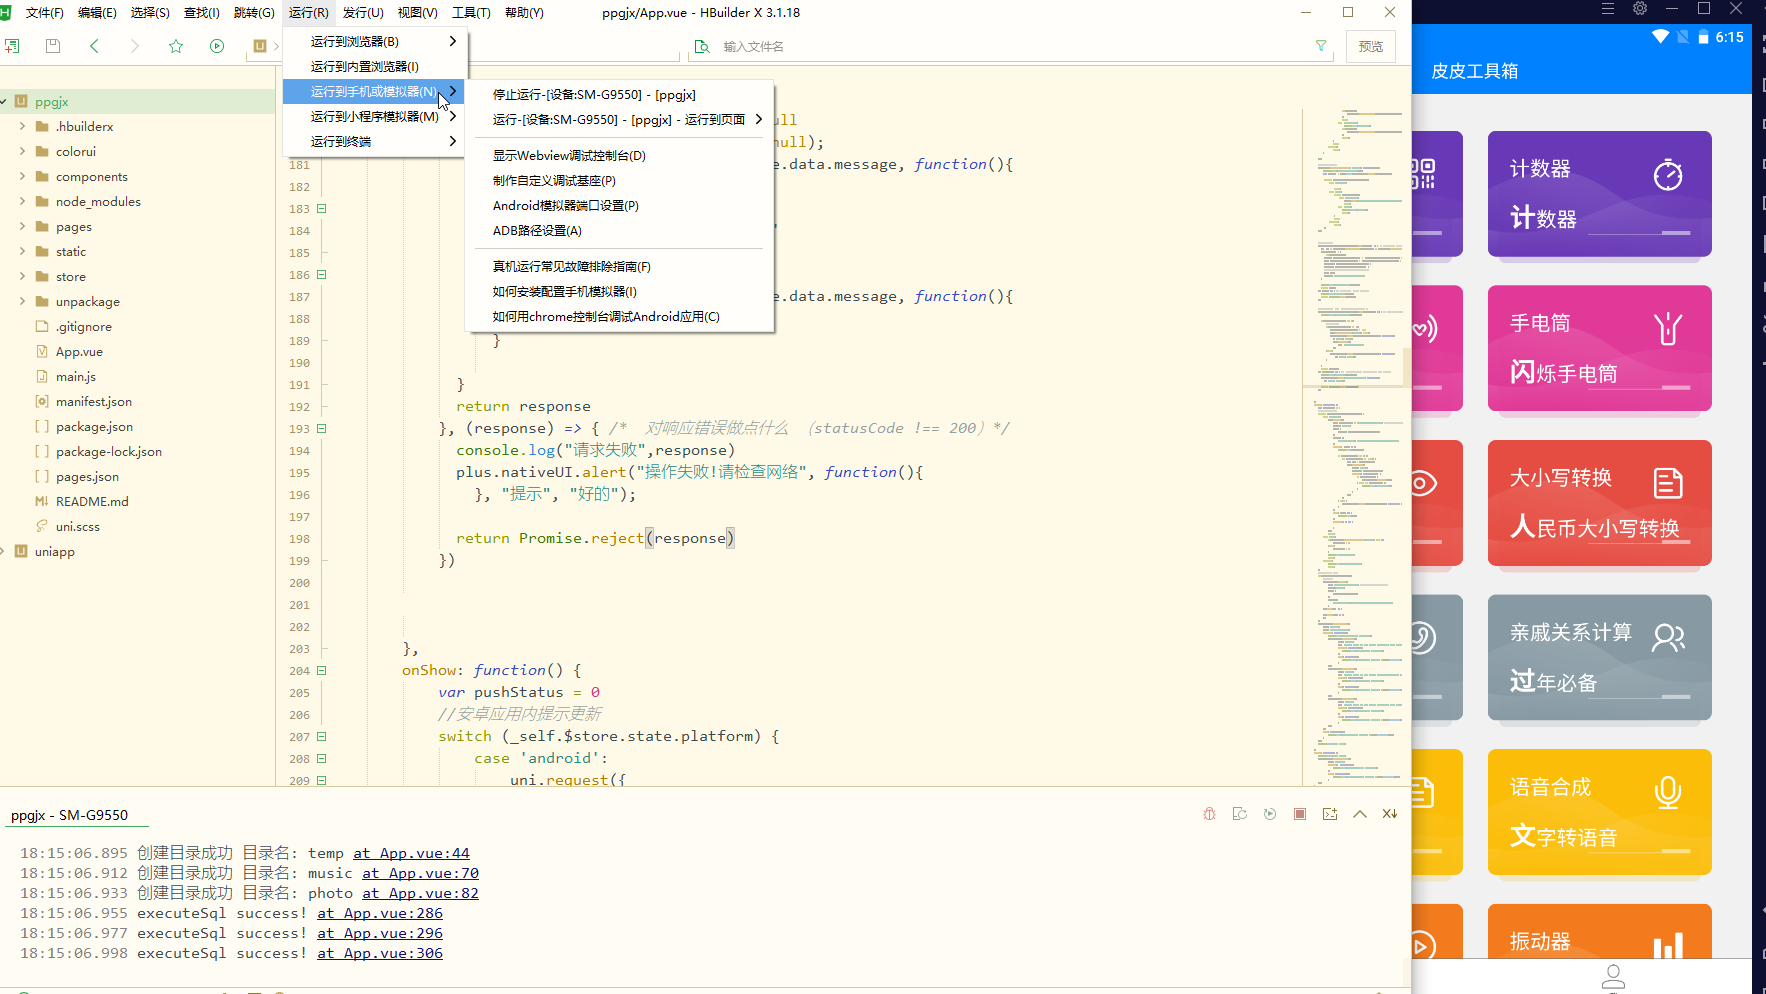Open link at App.vue:82 in console

420,893
